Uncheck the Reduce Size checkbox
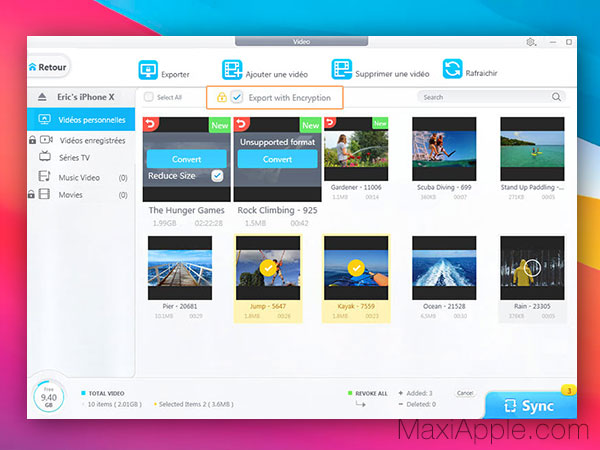Viewport: 600px width, 450px height. [x=217, y=176]
